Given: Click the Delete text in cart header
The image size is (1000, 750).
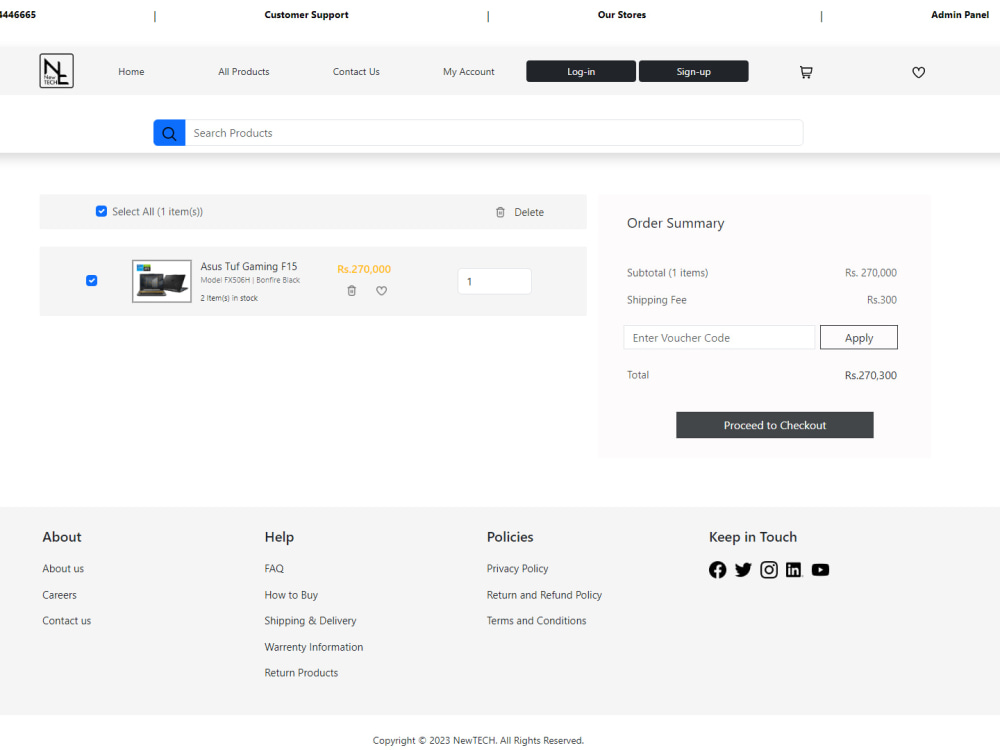Looking at the screenshot, I should click(529, 212).
